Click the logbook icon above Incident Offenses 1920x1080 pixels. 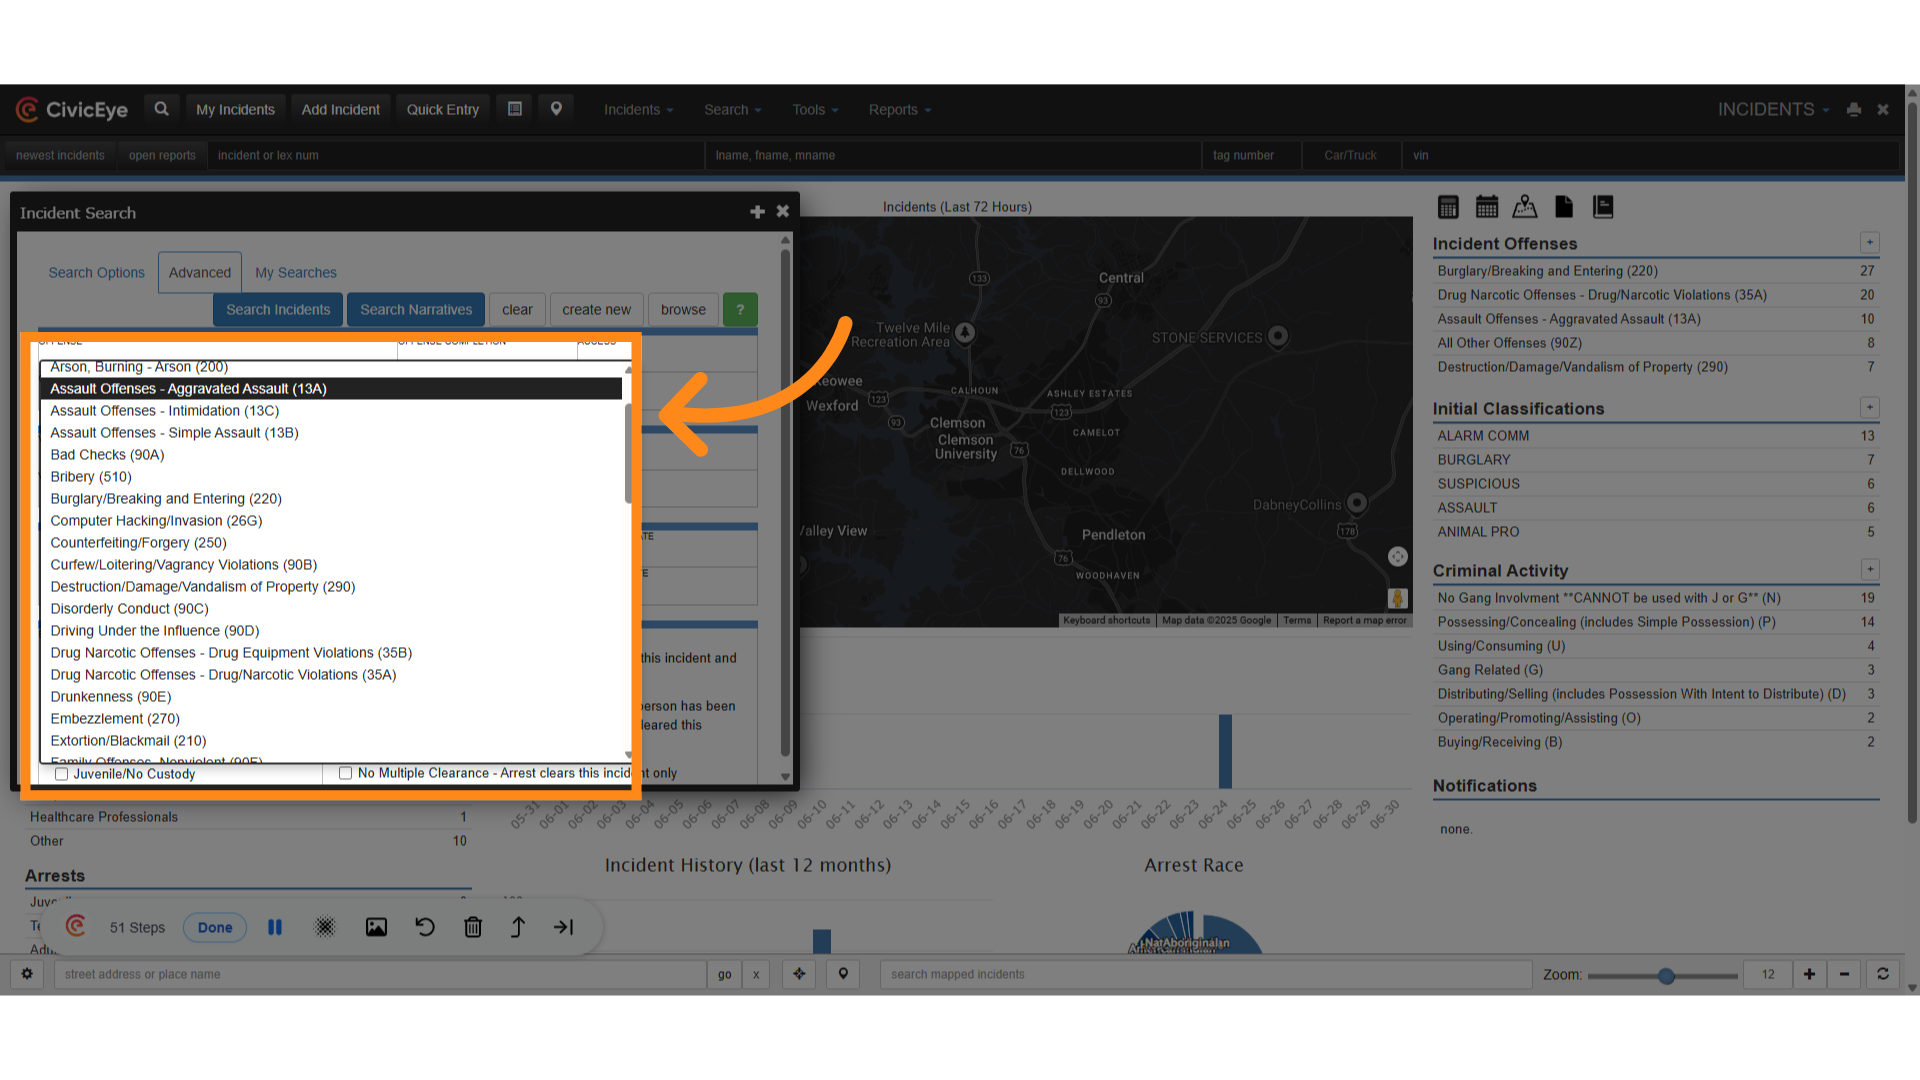tap(1603, 207)
